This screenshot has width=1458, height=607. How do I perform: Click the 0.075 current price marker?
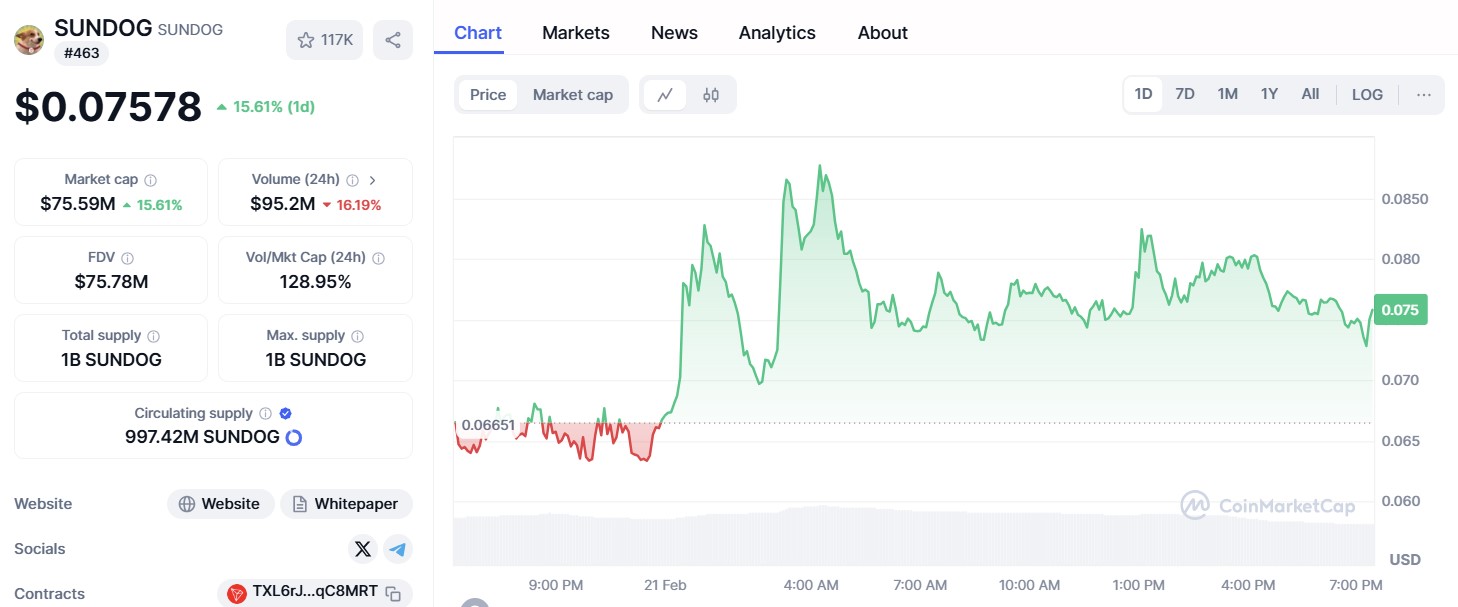pos(1400,310)
